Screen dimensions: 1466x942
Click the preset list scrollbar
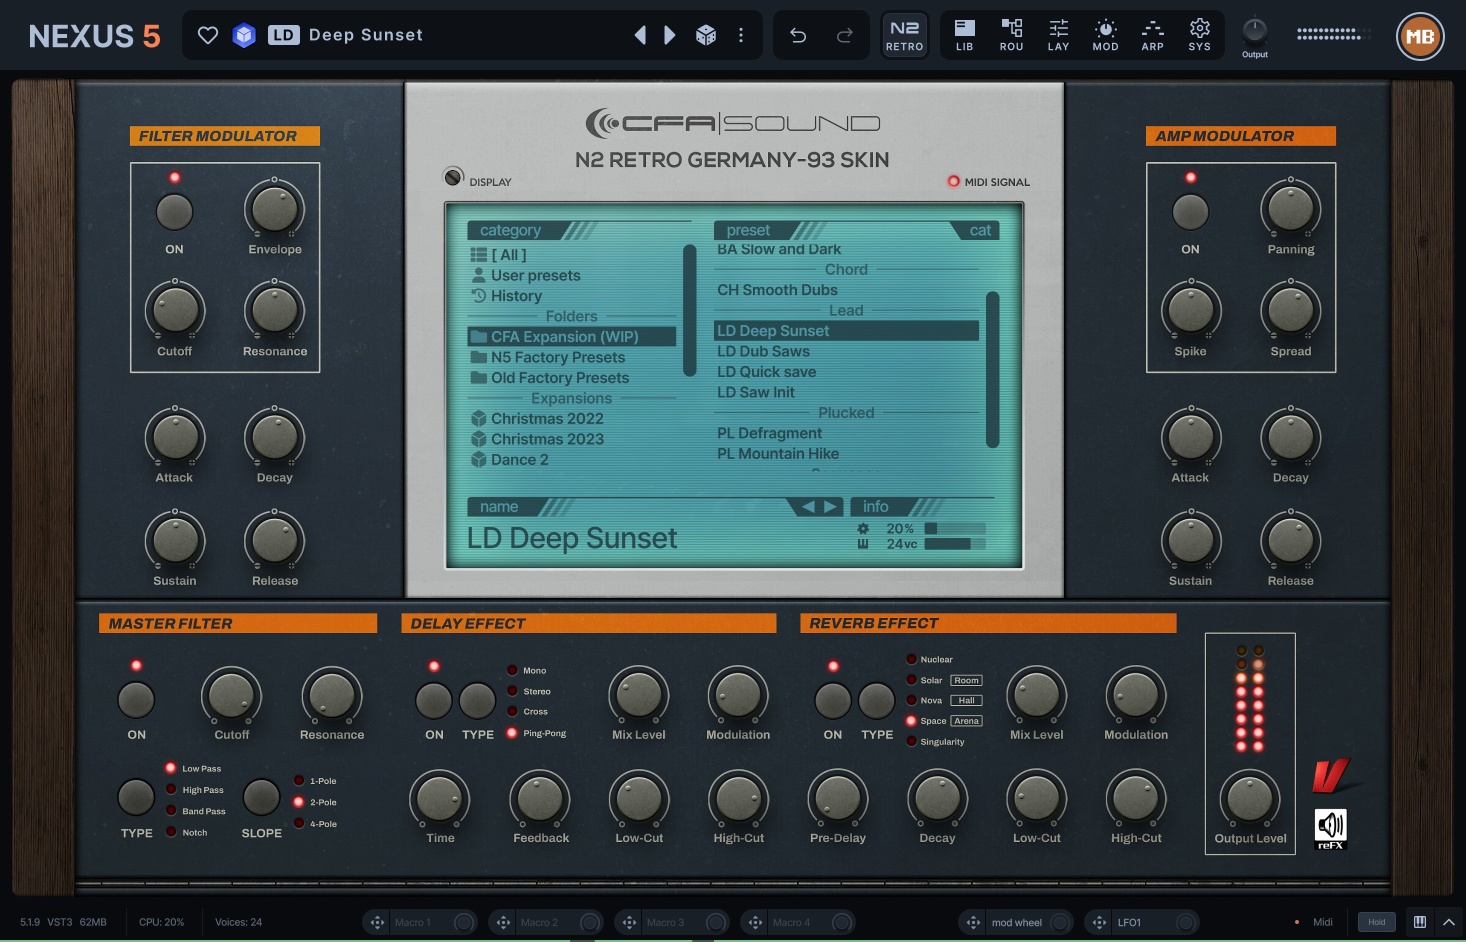(992, 369)
